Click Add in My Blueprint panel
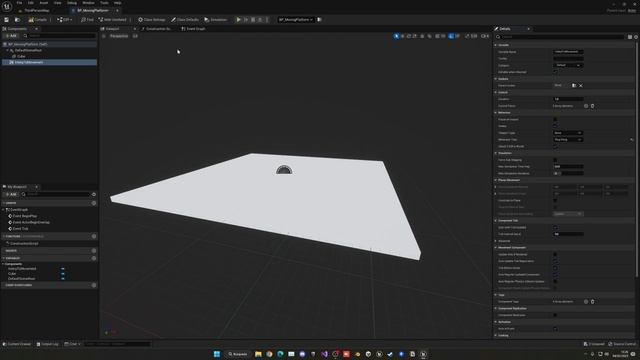Image resolution: width=640 pixels, height=360 pixels. [x=11, y=194]
